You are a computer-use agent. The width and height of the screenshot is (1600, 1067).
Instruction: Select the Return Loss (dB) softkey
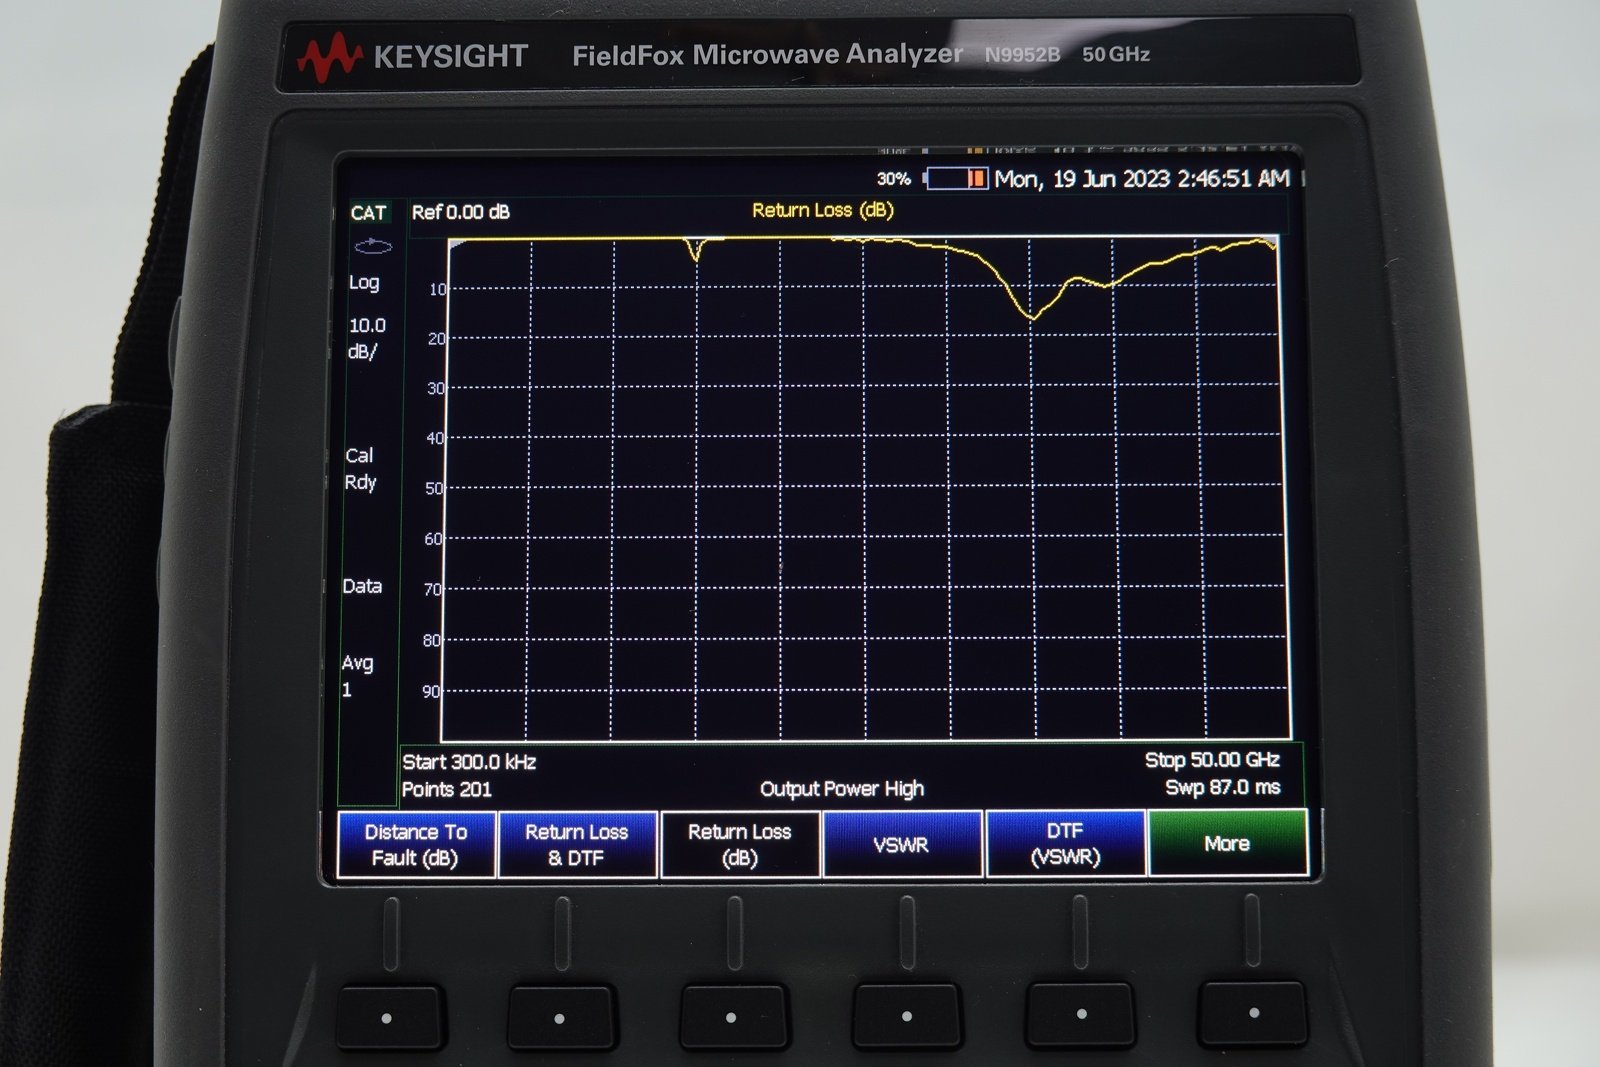[x=740, y=845]
